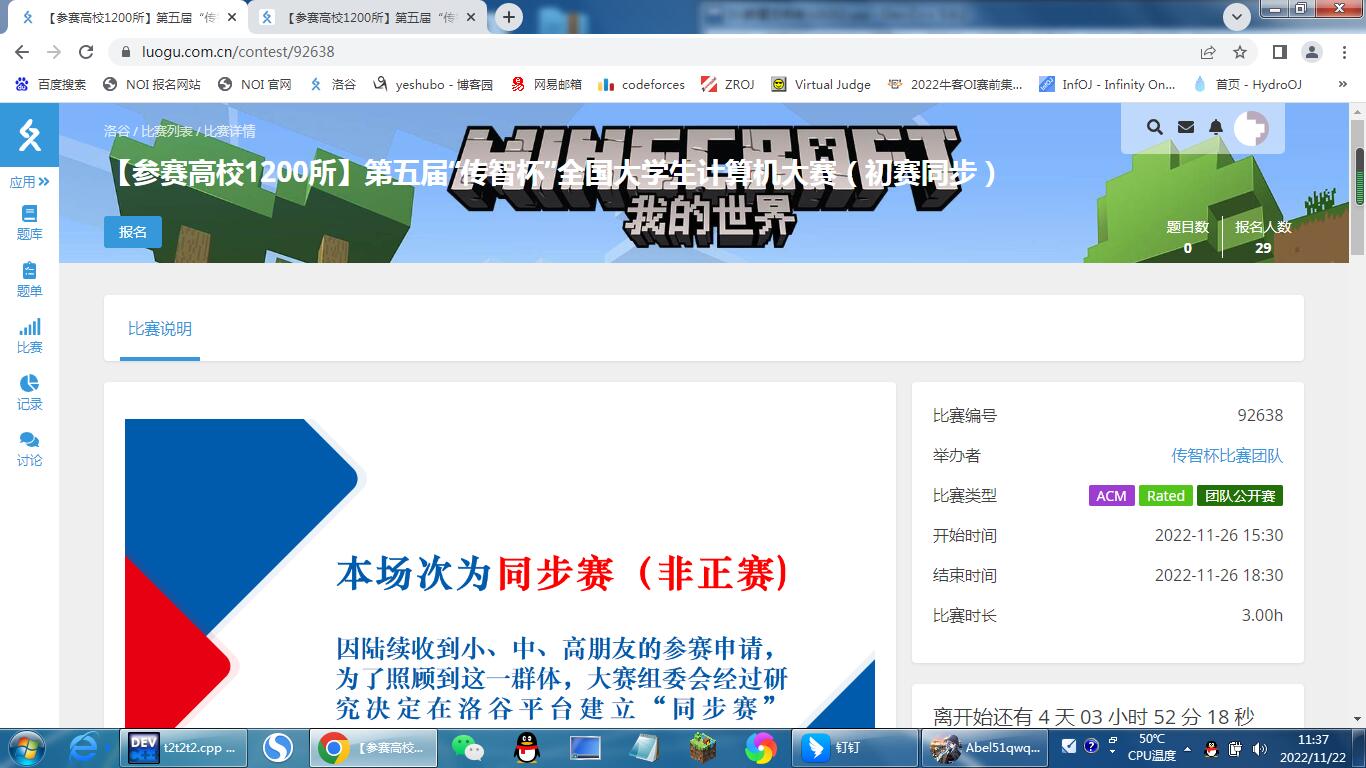Open 记录 submission records in sidebar

(29, 392)
